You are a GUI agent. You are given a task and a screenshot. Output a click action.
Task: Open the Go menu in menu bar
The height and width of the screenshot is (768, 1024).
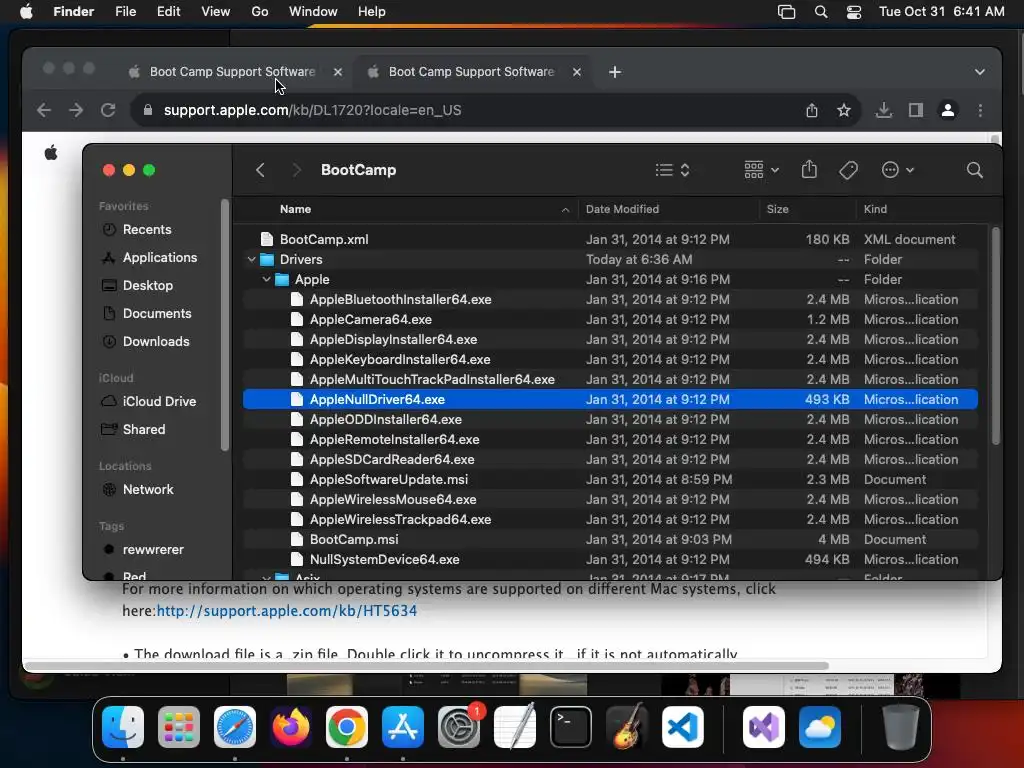260,12
